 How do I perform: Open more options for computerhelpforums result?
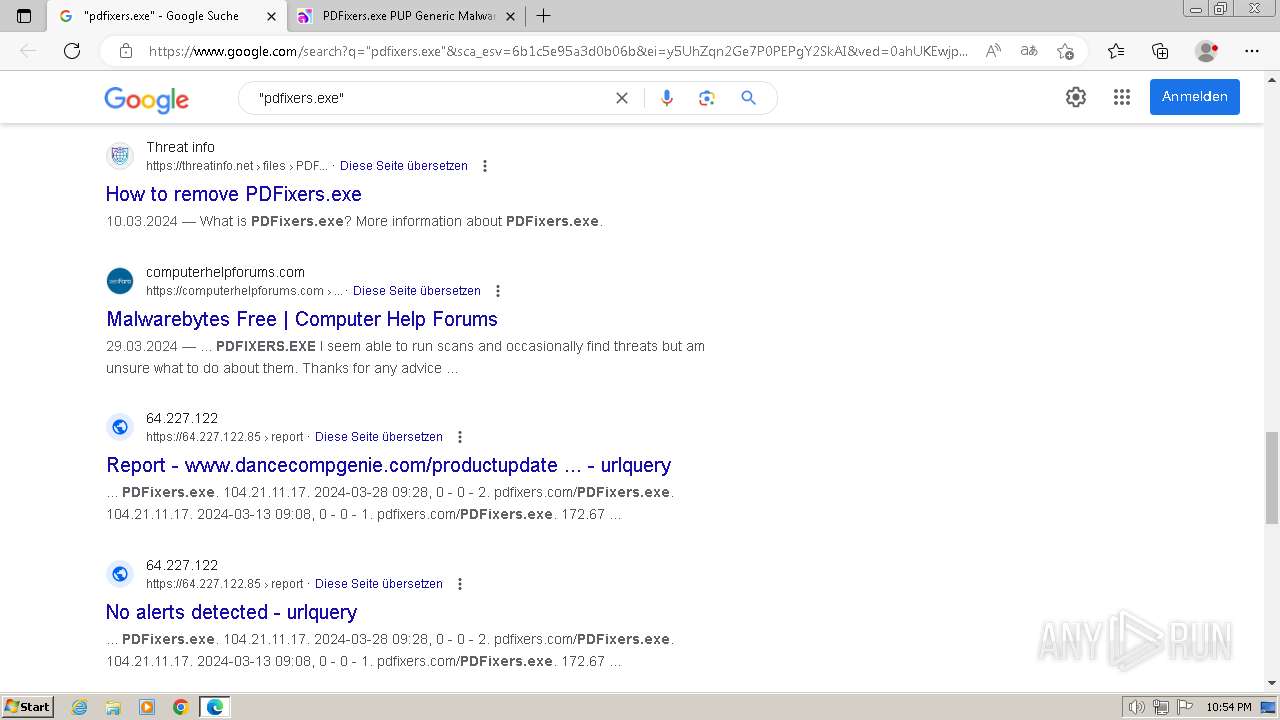tap(498, 291)
